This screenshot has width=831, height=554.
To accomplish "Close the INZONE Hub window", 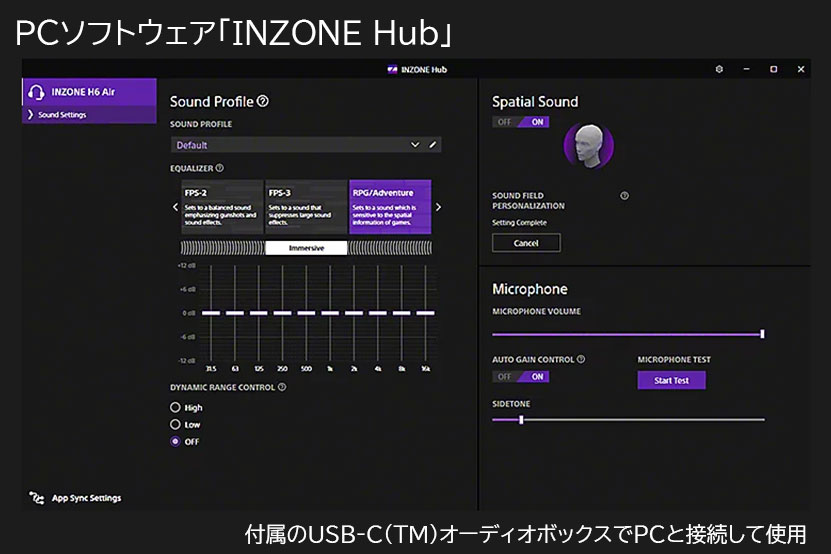I will coord(801,69).
